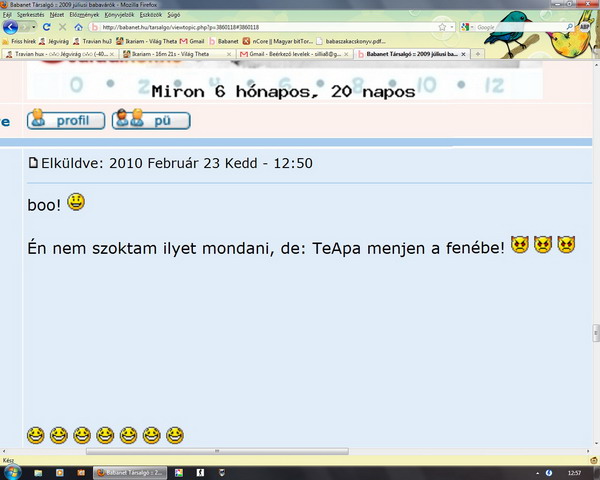Image resolution: width=600 pixels, height=480 pixels.
Task: Click the search magnifier icon
Action: 570,27
